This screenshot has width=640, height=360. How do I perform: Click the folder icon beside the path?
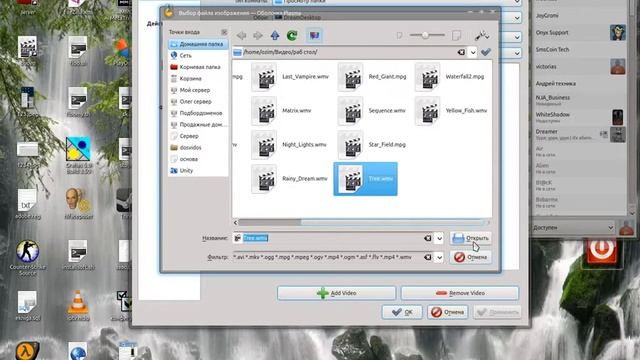(x=237, y=52)
